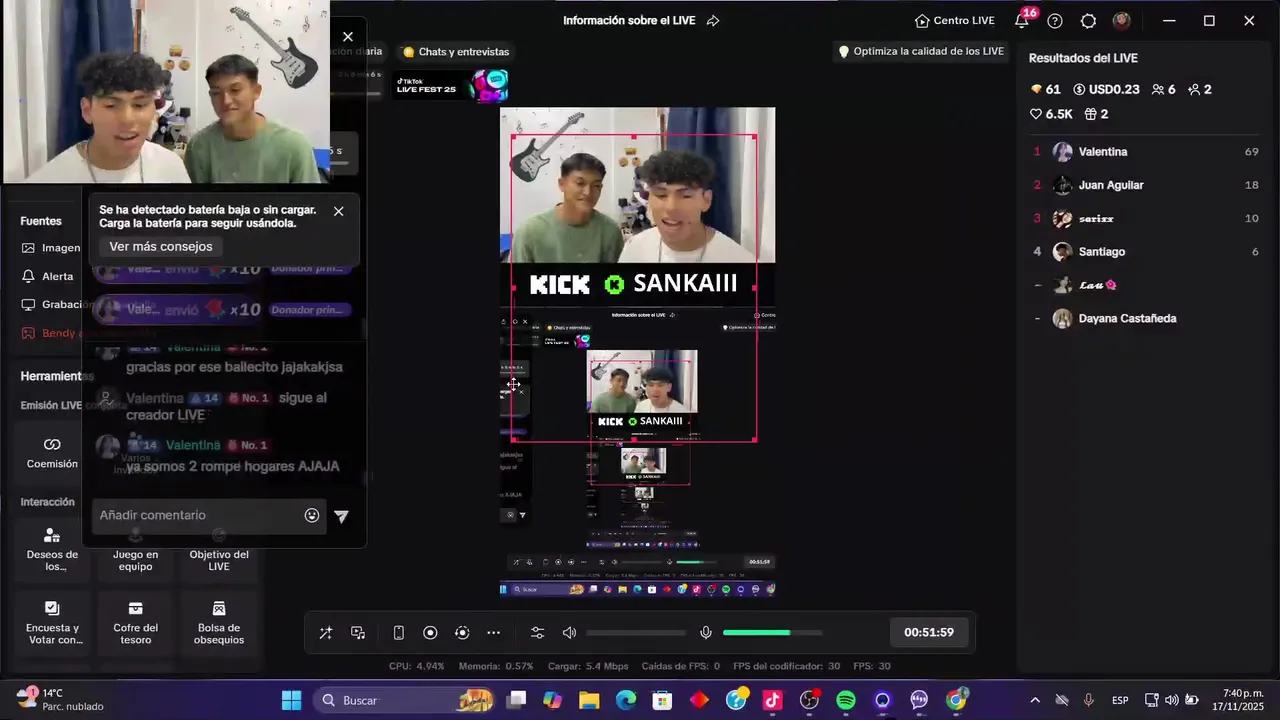
Task: Click the webcam preview thumbnail with two people
Action: 165,91
